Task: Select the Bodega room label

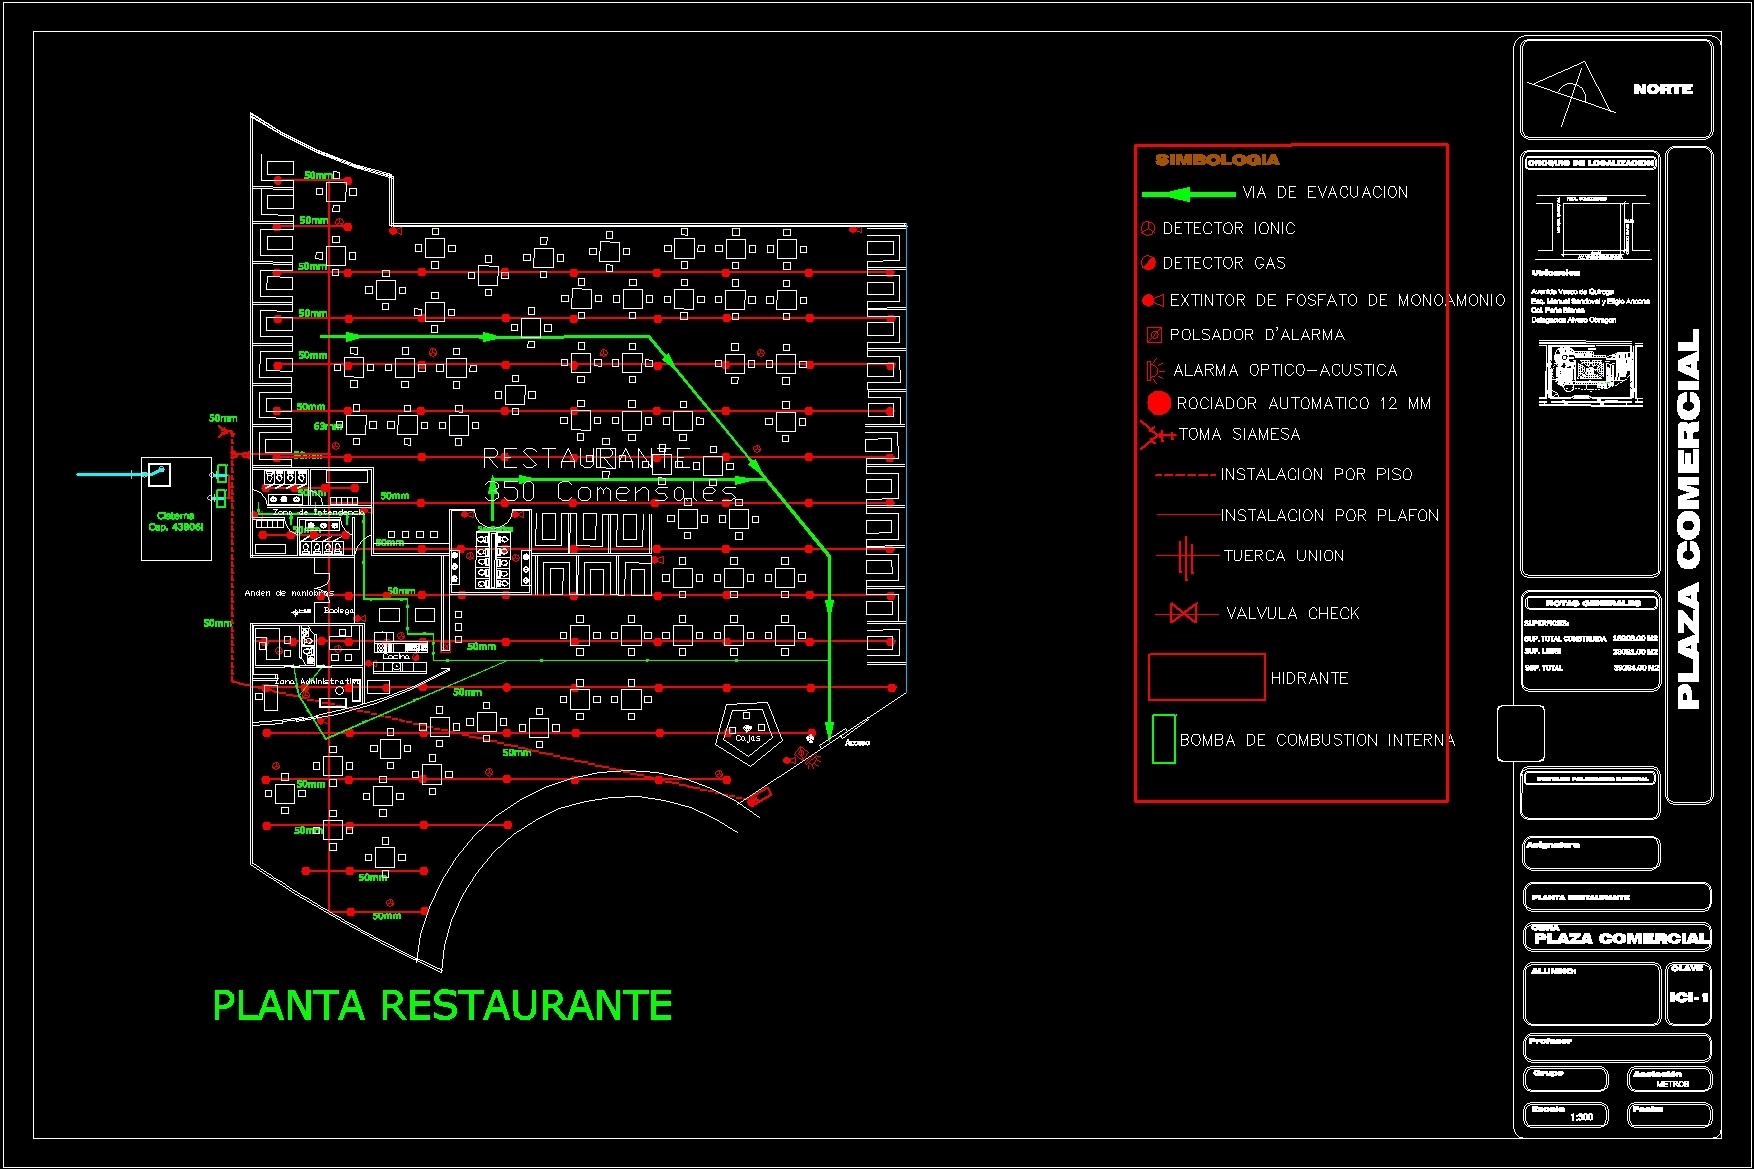Action: 338,610
